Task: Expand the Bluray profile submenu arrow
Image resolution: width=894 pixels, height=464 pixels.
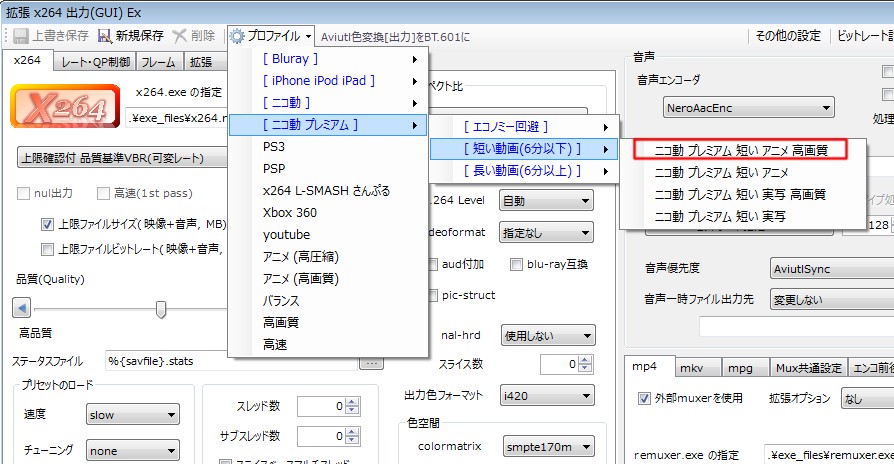Action: tap(414, 59)
